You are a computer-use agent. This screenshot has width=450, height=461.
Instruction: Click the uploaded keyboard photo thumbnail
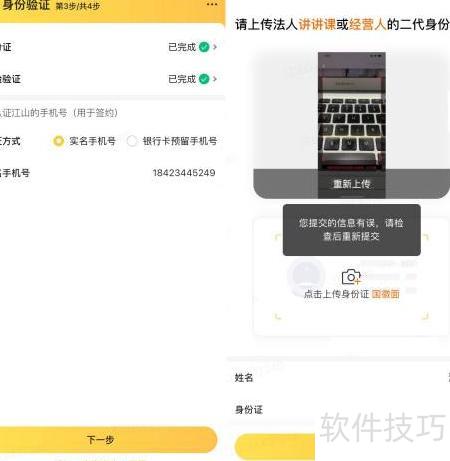tap(352, 110)
